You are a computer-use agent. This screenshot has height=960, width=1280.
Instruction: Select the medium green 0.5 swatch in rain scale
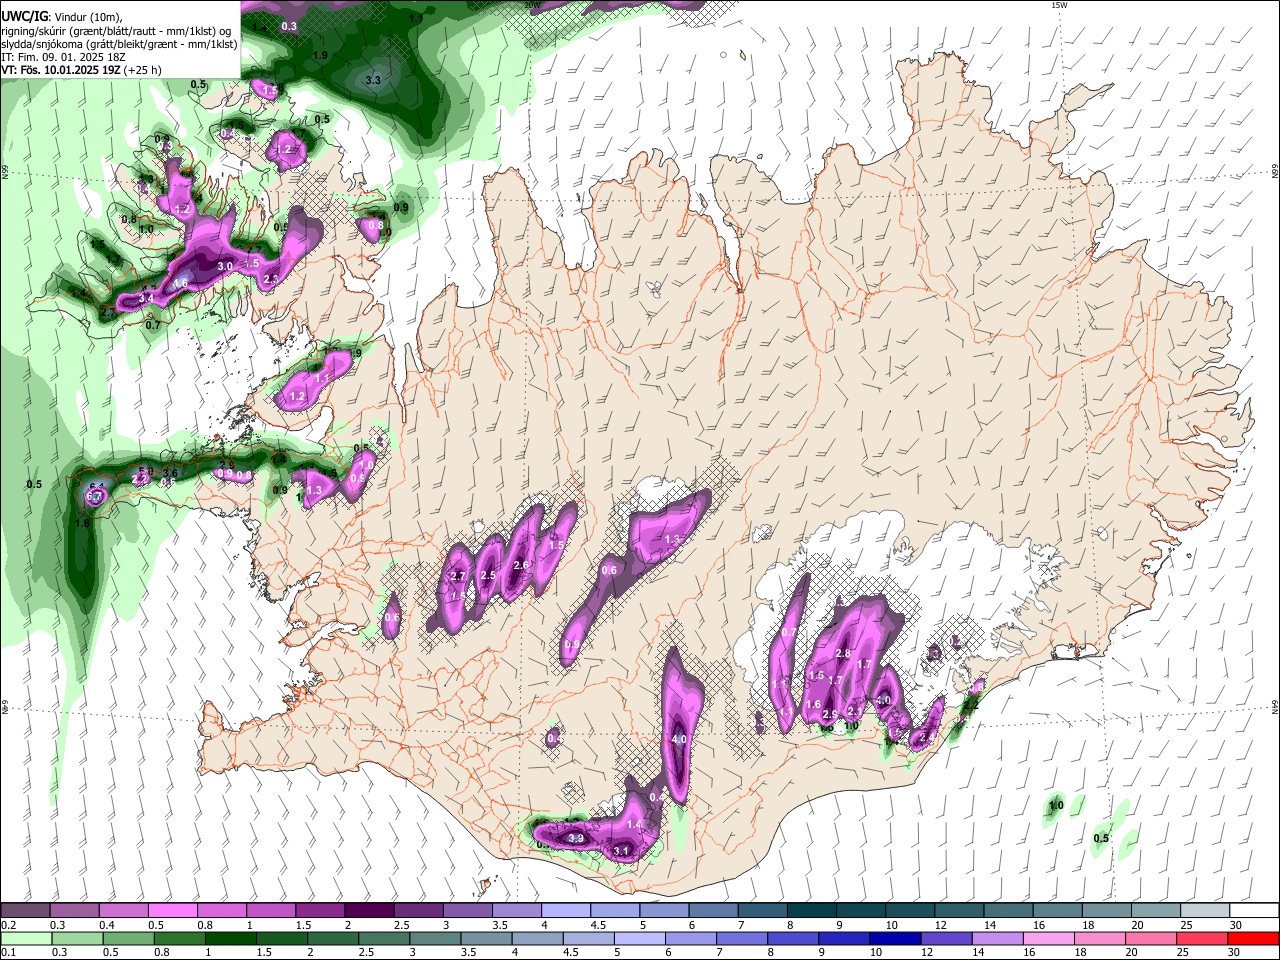click(128, 938)
